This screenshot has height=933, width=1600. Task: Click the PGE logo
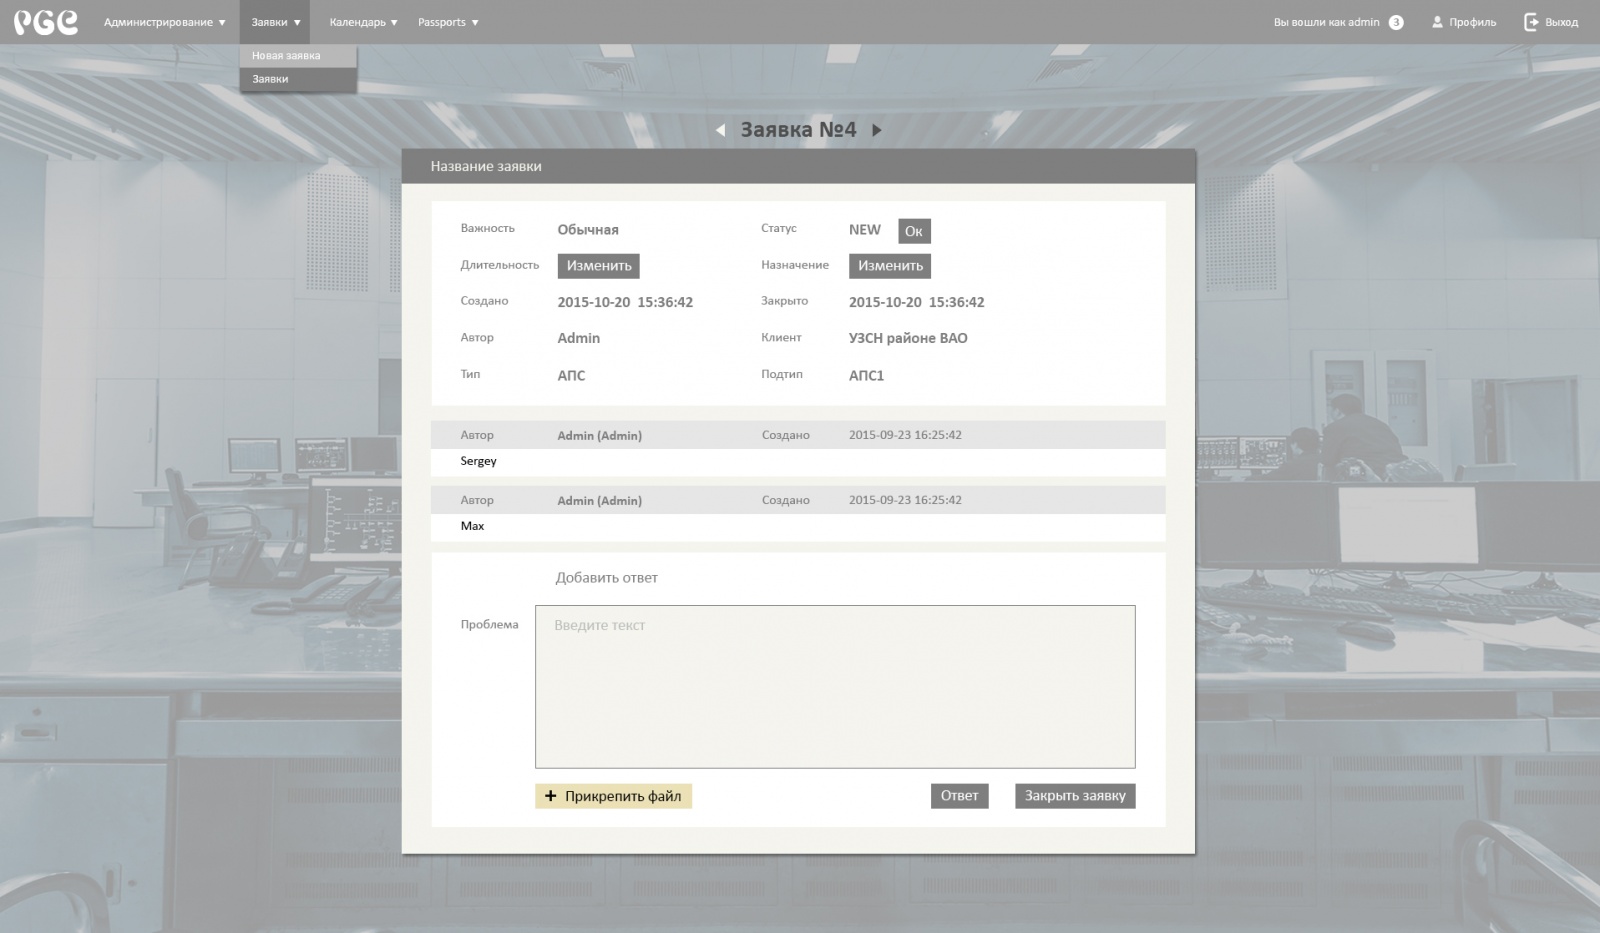point(45,22)
